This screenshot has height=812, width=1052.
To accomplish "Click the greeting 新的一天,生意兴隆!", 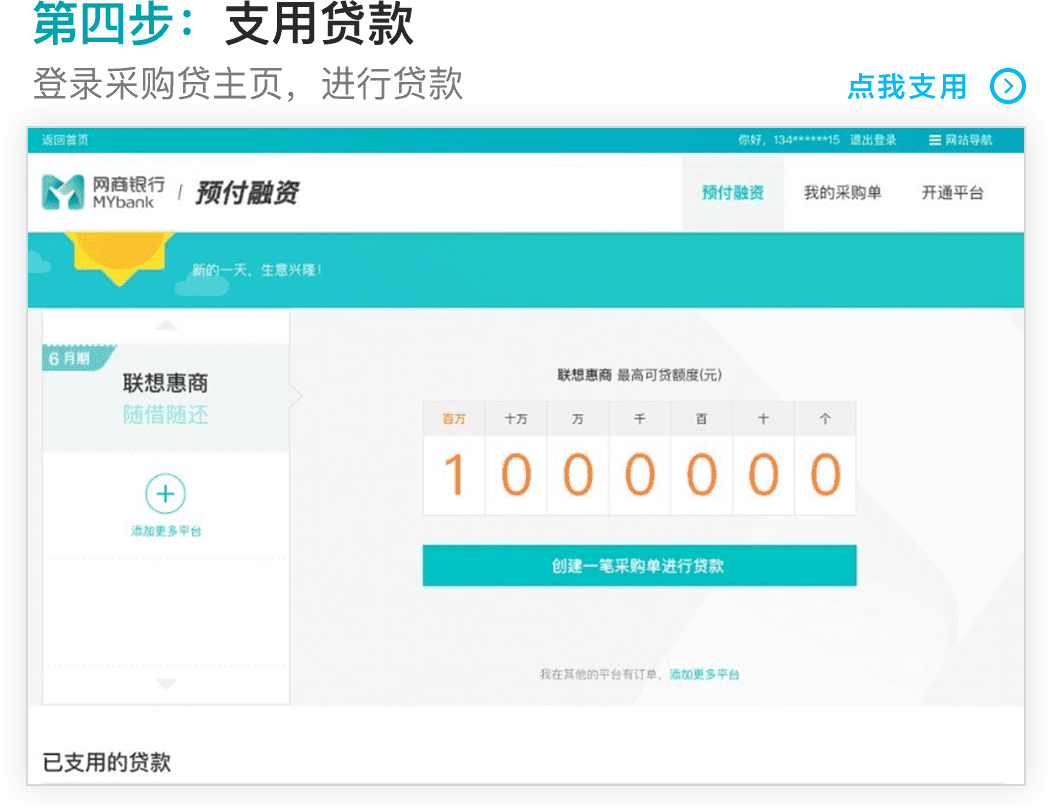I will pyautogui.click(x=257, y=270).
